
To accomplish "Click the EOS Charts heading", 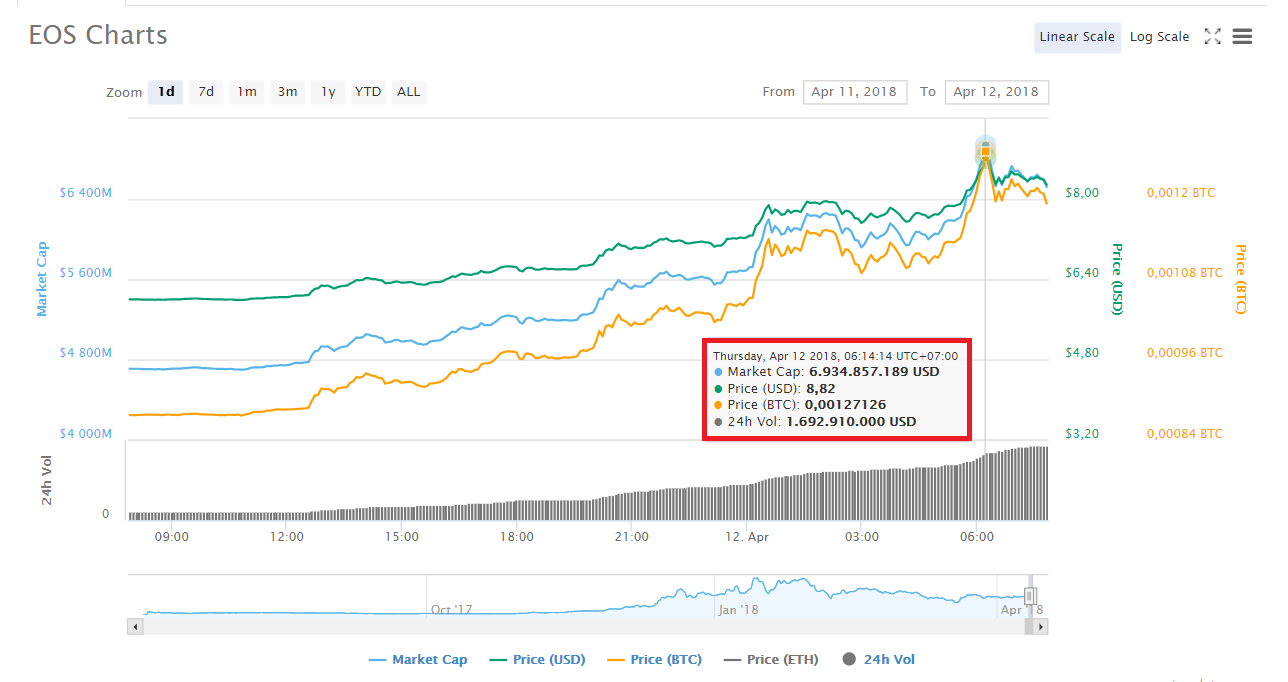I will [98, 35].
